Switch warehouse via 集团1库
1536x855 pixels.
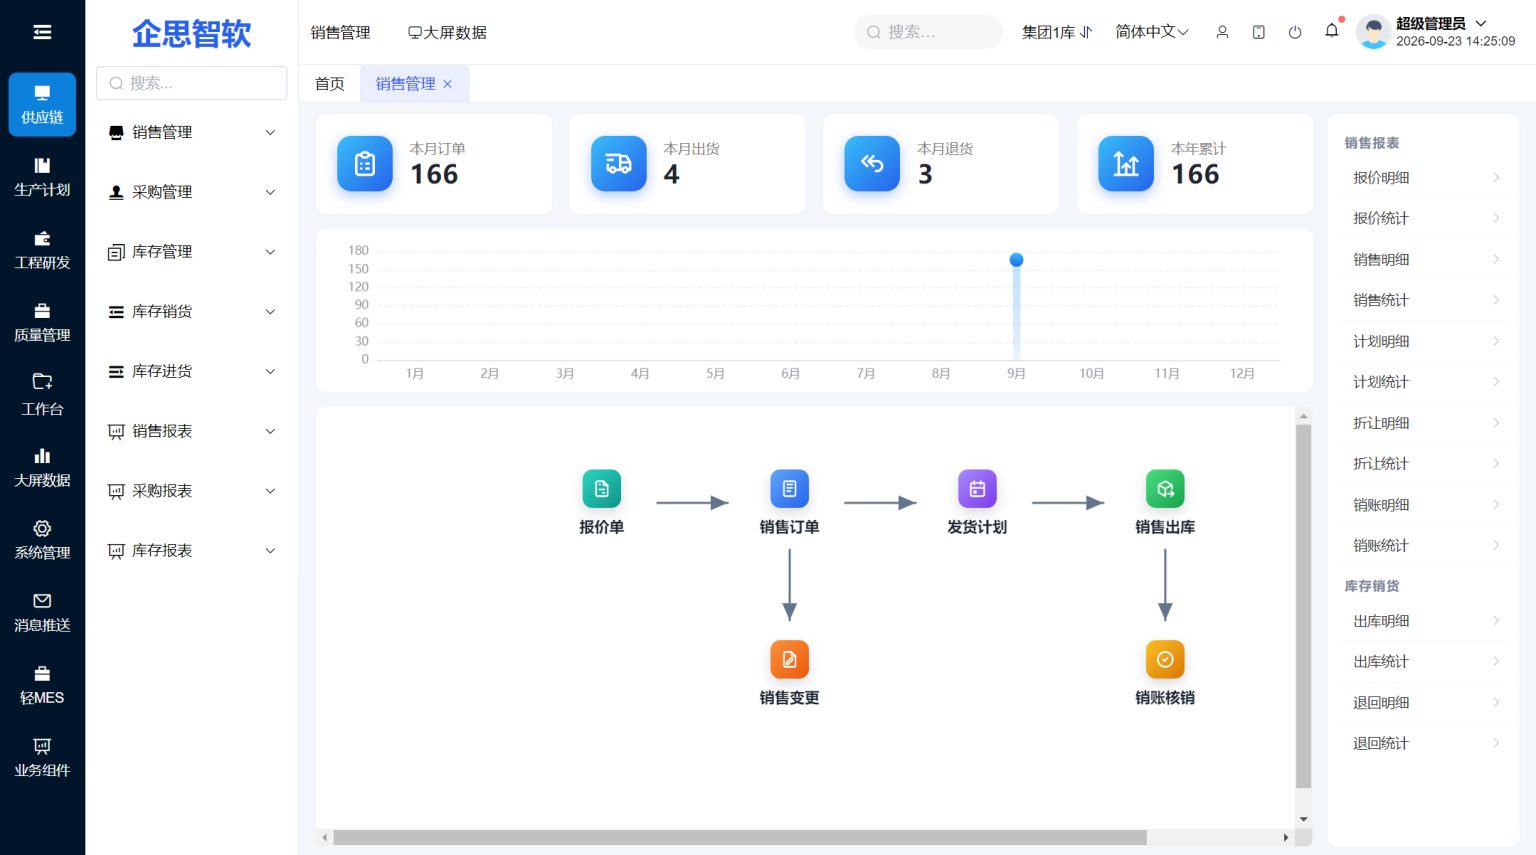(1057, 32)
